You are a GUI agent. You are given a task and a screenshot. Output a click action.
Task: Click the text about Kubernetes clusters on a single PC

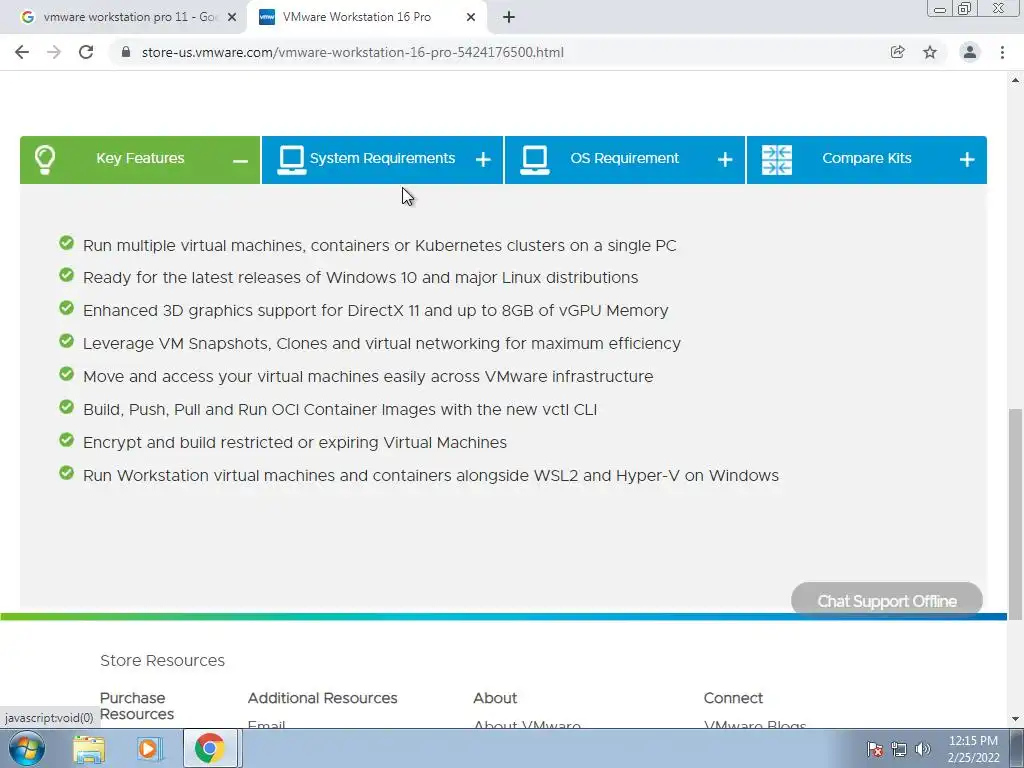[379, 246]
